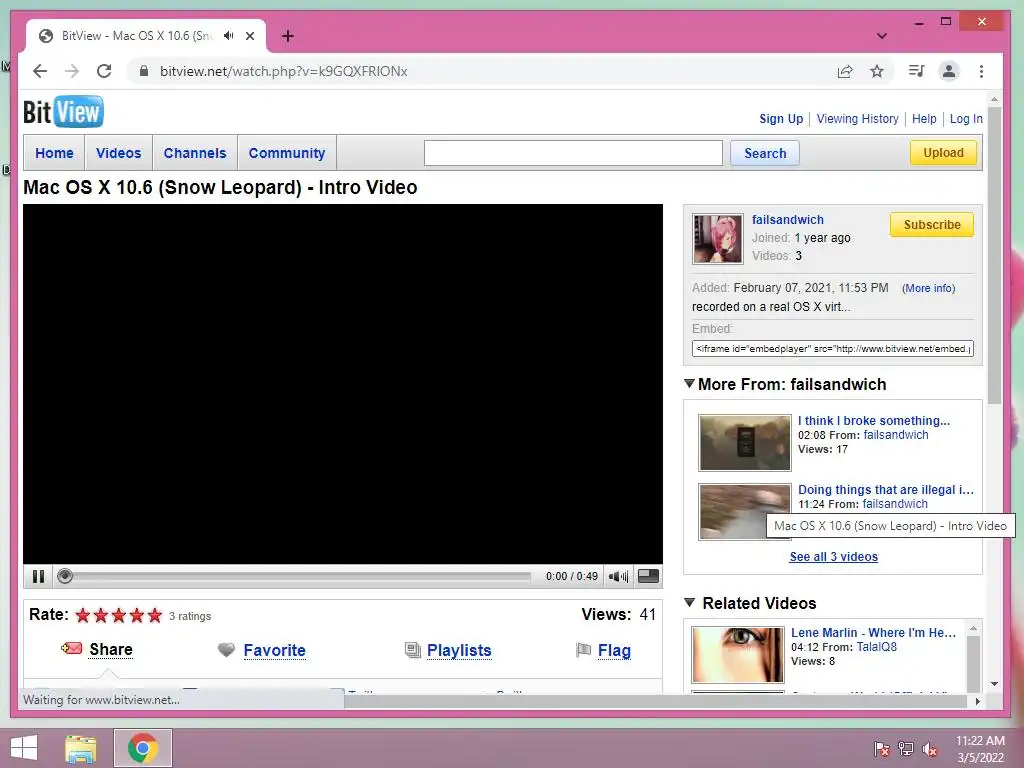Viewport: 1024px width, 768px height.
Task: Open Chrome three-dot menu
Action: tap(981, 71)
